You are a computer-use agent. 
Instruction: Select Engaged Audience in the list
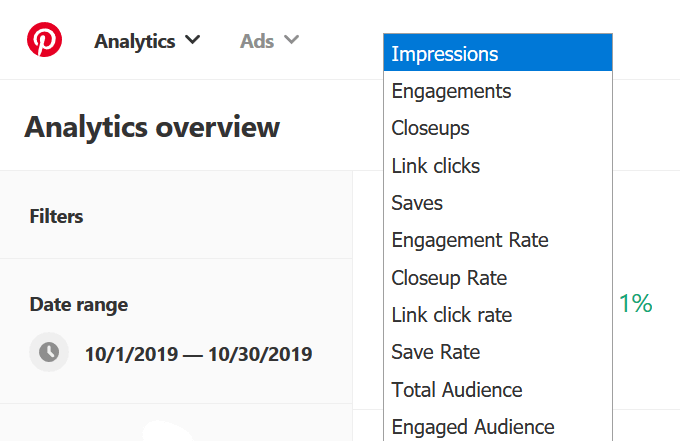point(497,427)
